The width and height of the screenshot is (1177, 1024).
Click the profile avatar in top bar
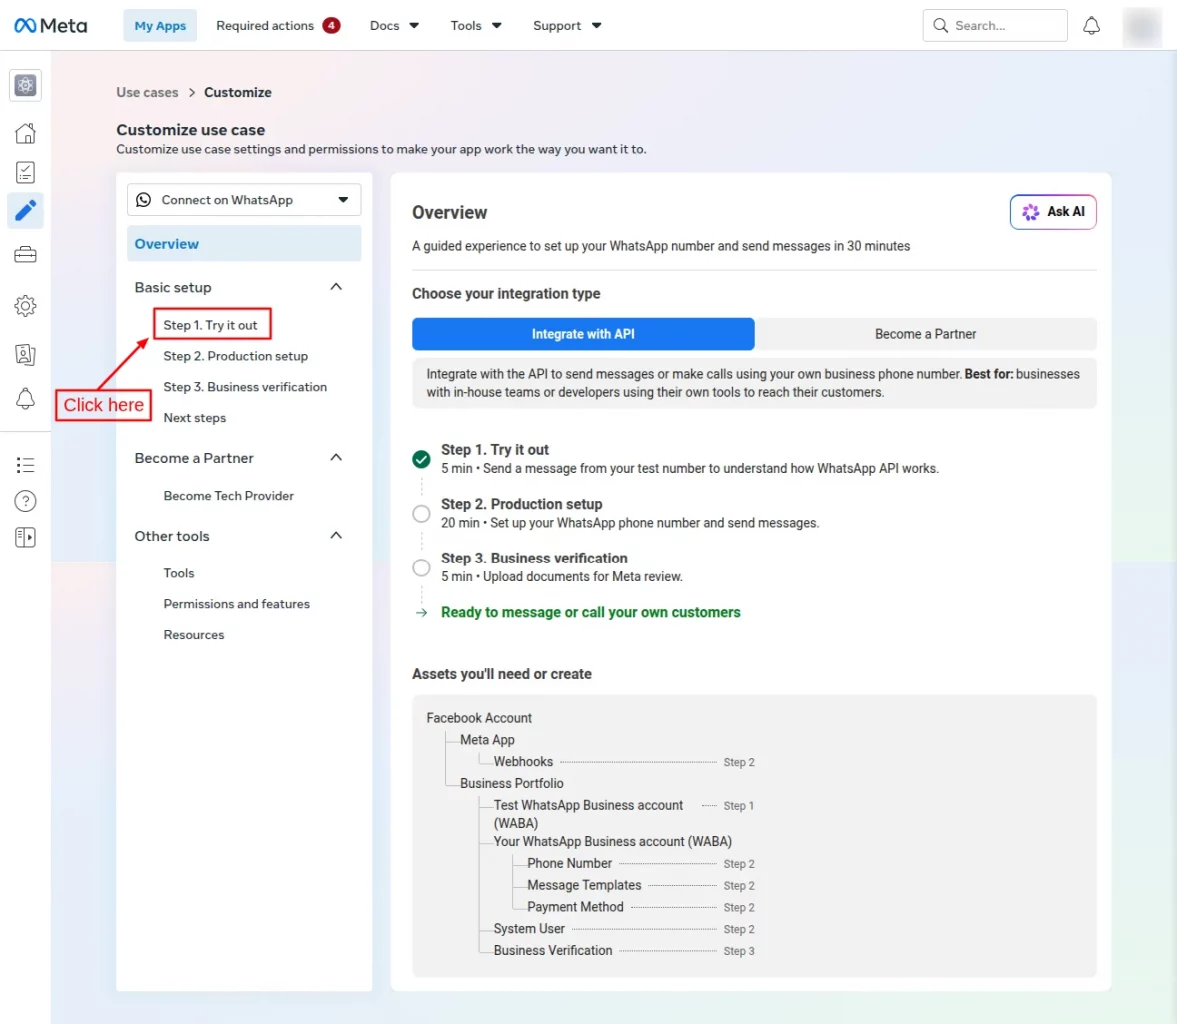point(1142,26)
